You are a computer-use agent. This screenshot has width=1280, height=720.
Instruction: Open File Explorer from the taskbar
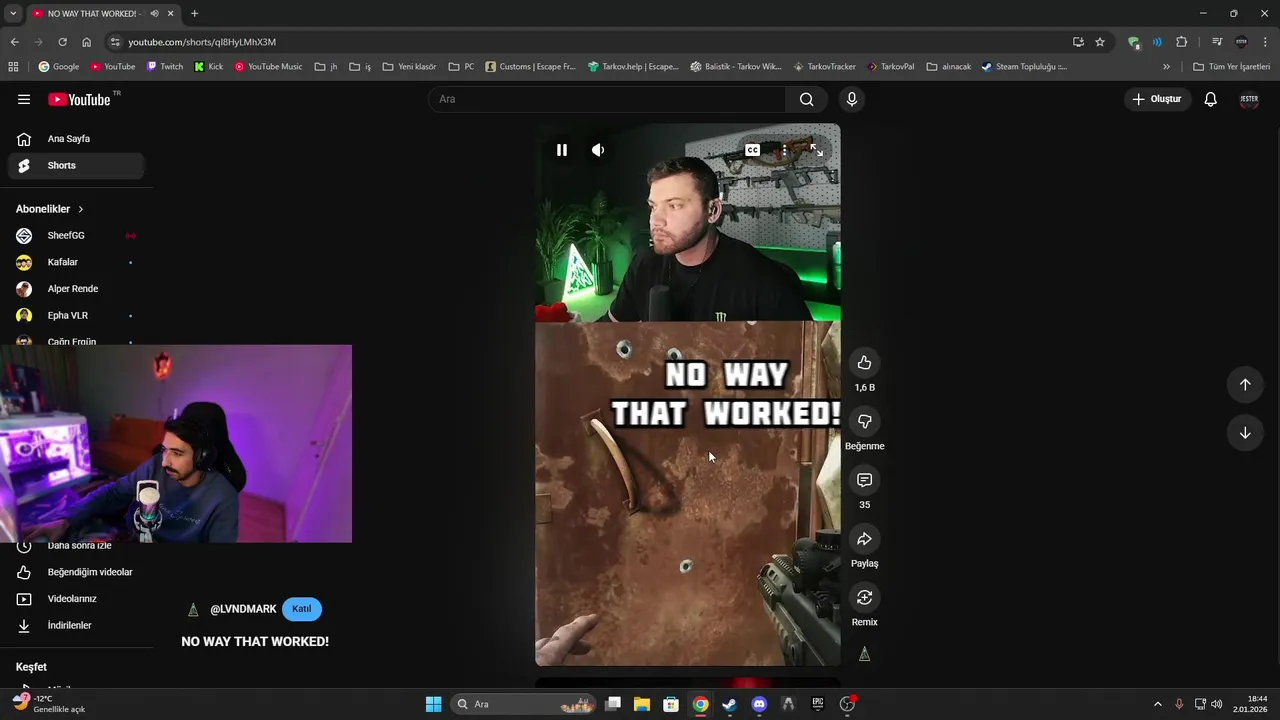tap(642, 704)
